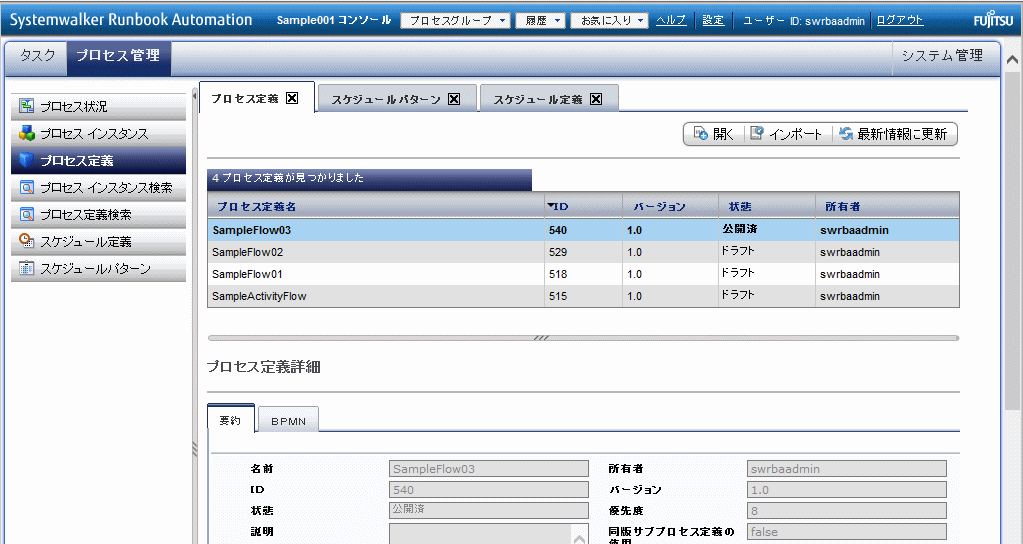This screenshot has height=544, width=1023.
Task: Click the 説明 text area scroll arrow
Action: click(x=579, y=538)
